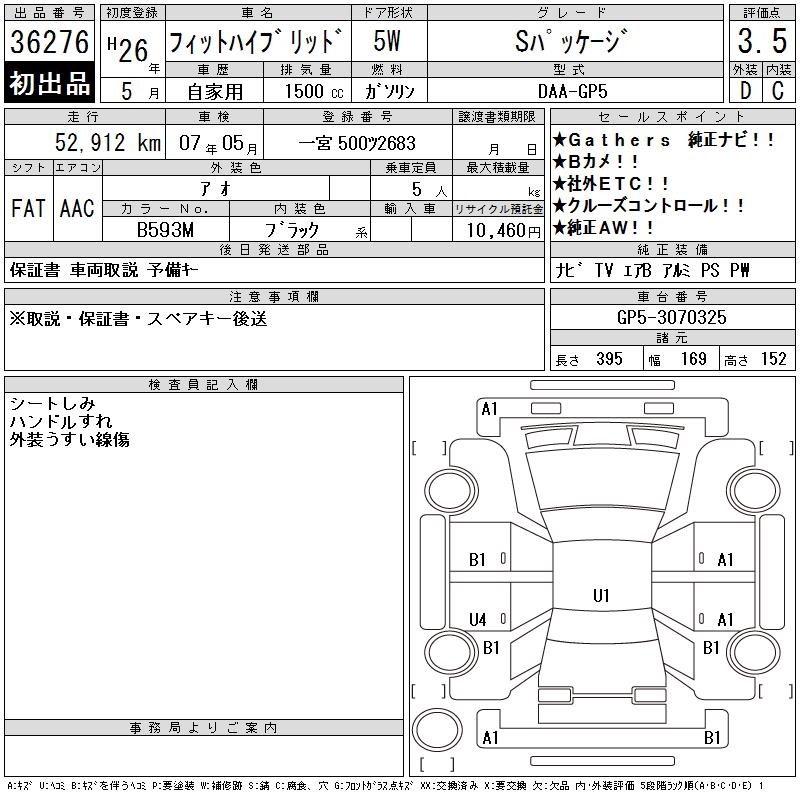Click color number B593M
This screenshot has width=800, height=800.
(x=165, y=230)
